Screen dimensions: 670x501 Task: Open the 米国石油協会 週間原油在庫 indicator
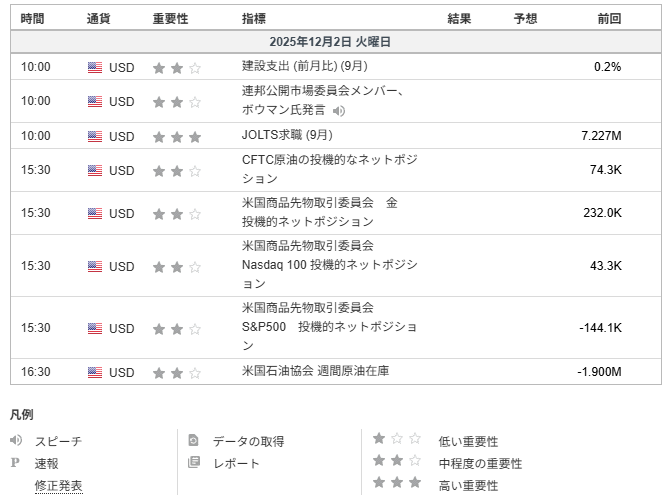[315, 372]
